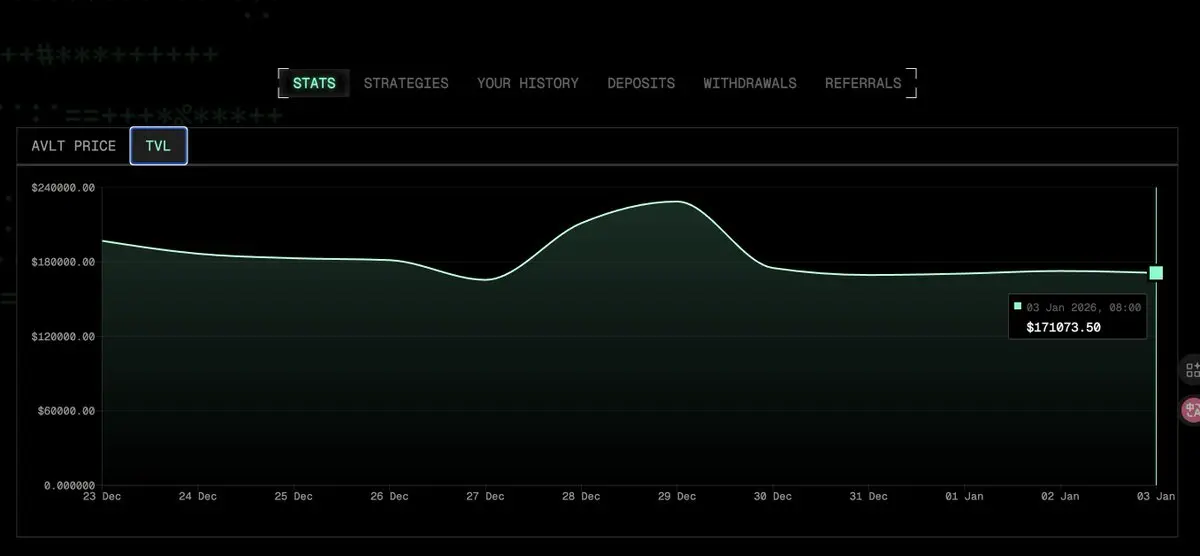The width and height of the screenshot is (1200, 556).
Task: Open the DEPOSITS tab
Action: click(x=641, y=83)
